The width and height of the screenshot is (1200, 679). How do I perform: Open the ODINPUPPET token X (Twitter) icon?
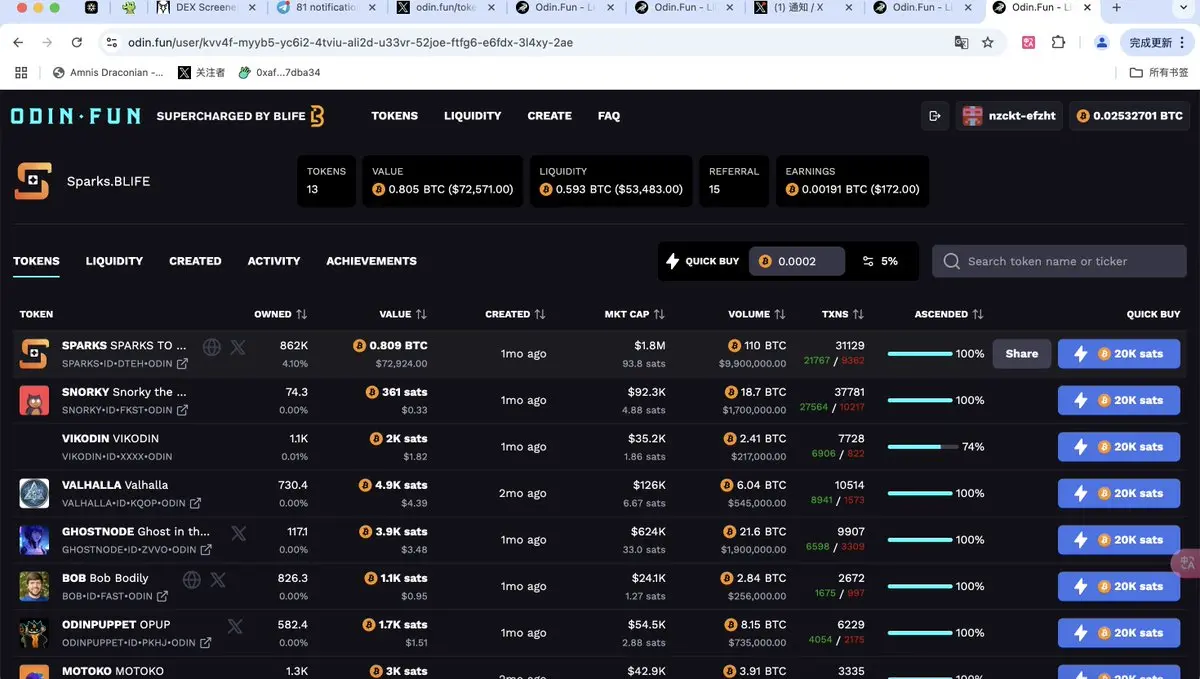coord(235,626)
